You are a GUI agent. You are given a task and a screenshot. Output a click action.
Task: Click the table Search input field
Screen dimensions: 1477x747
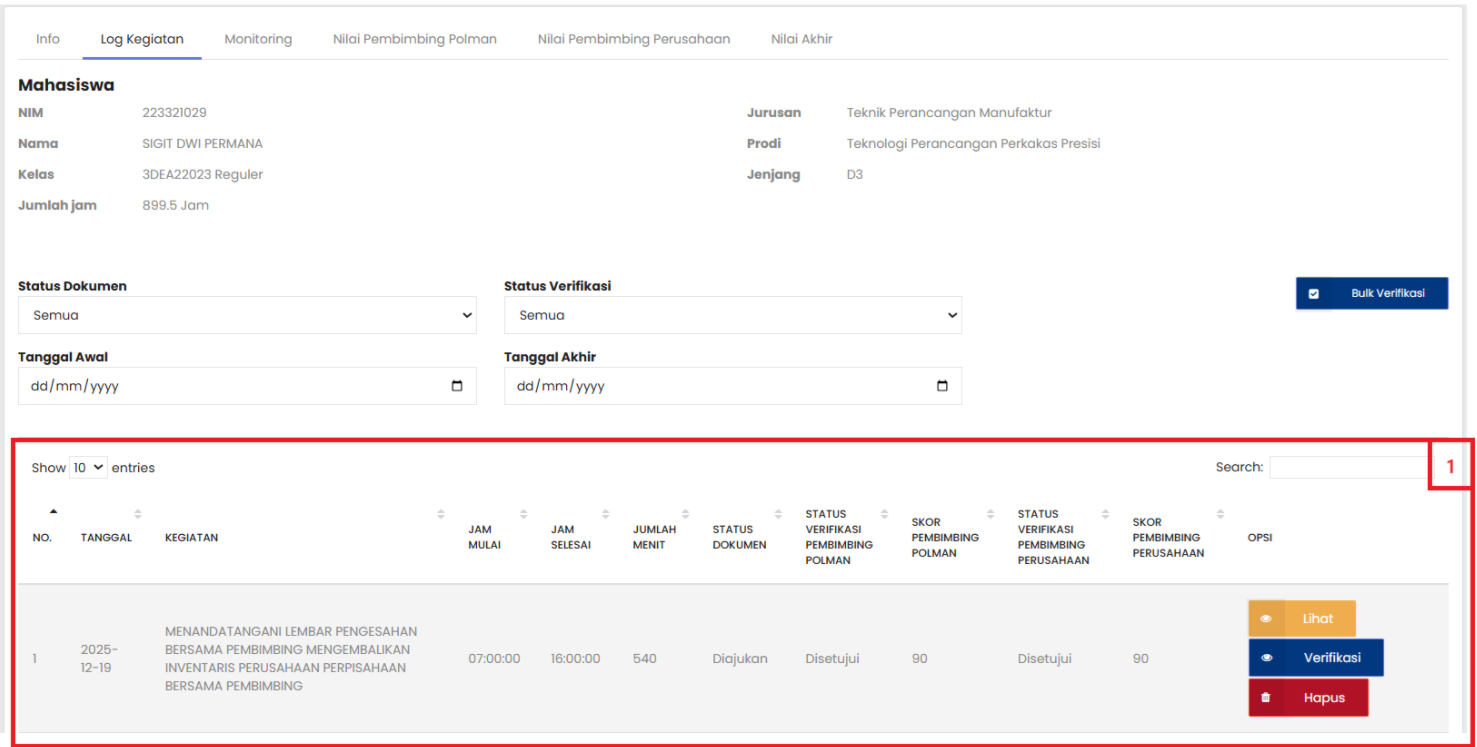coord(1350,467)
